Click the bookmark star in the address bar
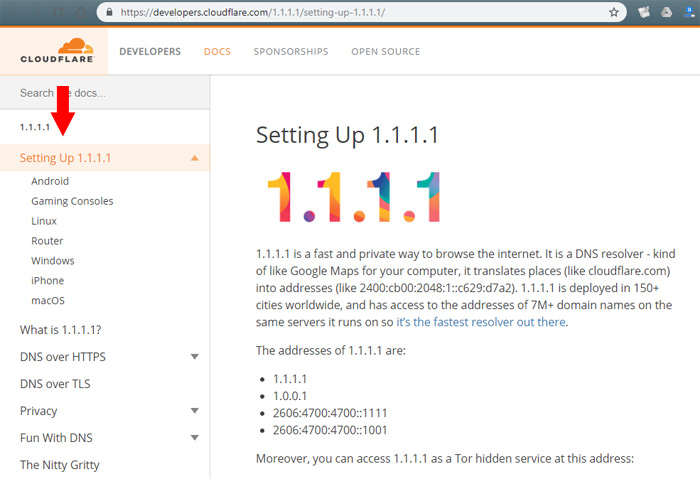 (x=614, y=12)
